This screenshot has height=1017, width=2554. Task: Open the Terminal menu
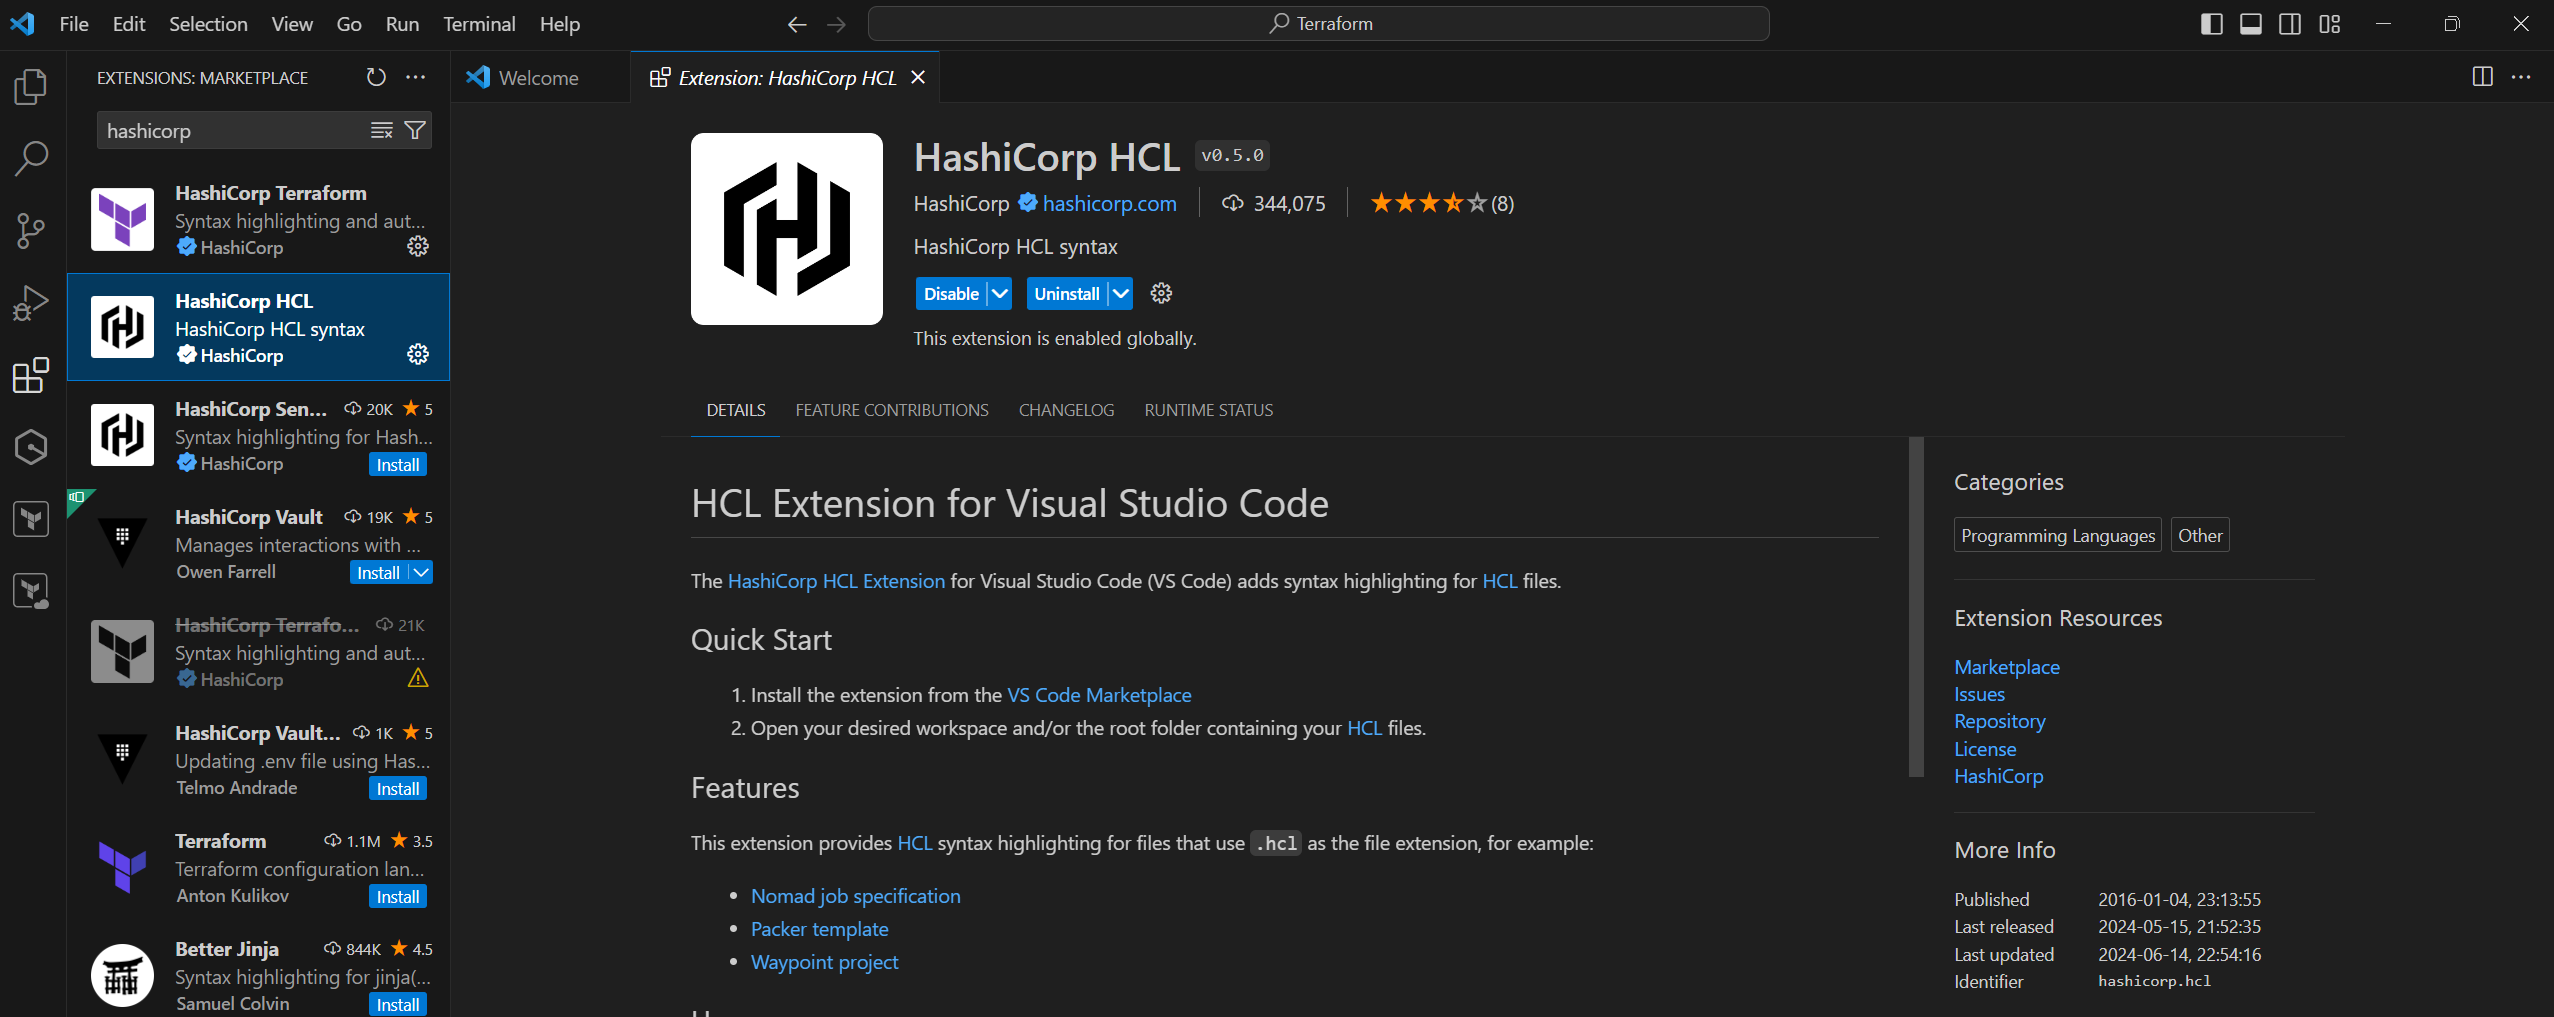coord(479,24)
